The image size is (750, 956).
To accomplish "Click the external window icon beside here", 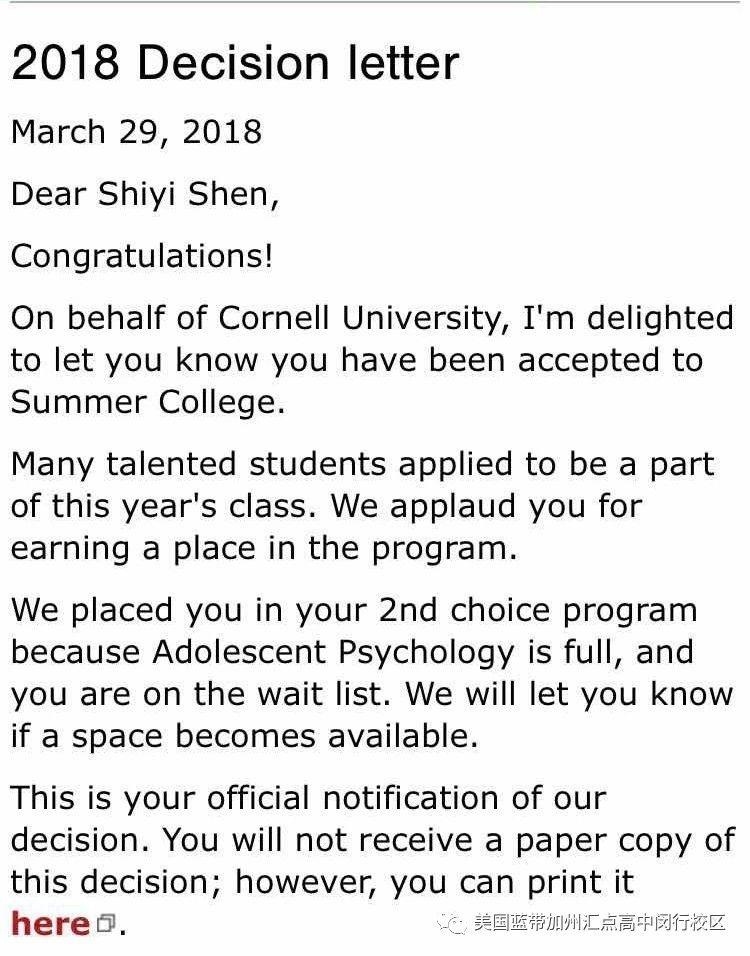I will pyautogui.click(x=106, y=924).
